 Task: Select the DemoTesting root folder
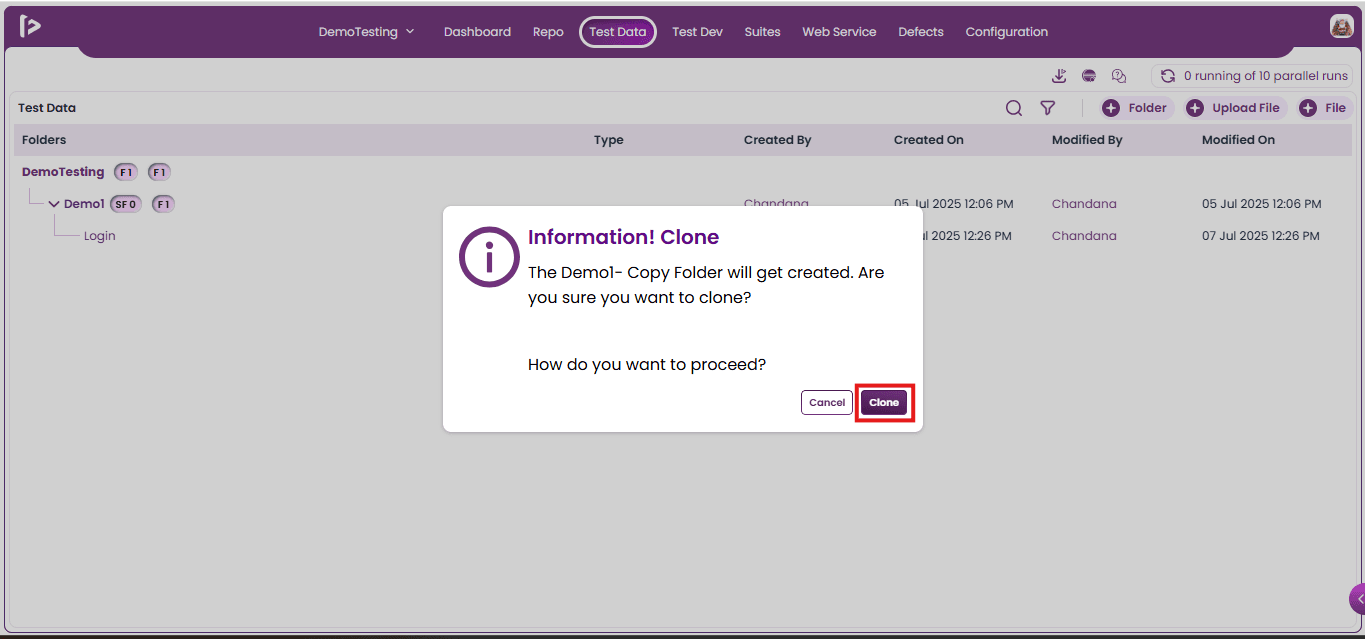coord(63,172)
